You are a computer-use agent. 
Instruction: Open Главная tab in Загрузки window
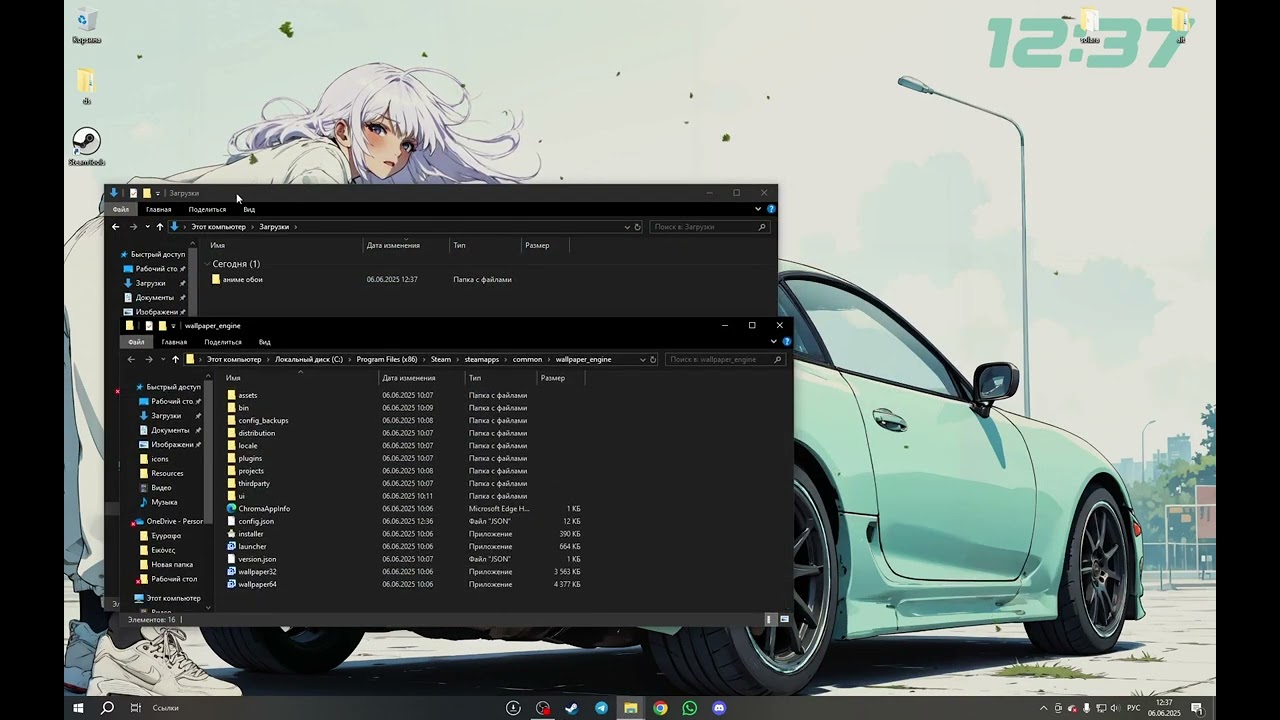tap(158, 210)
